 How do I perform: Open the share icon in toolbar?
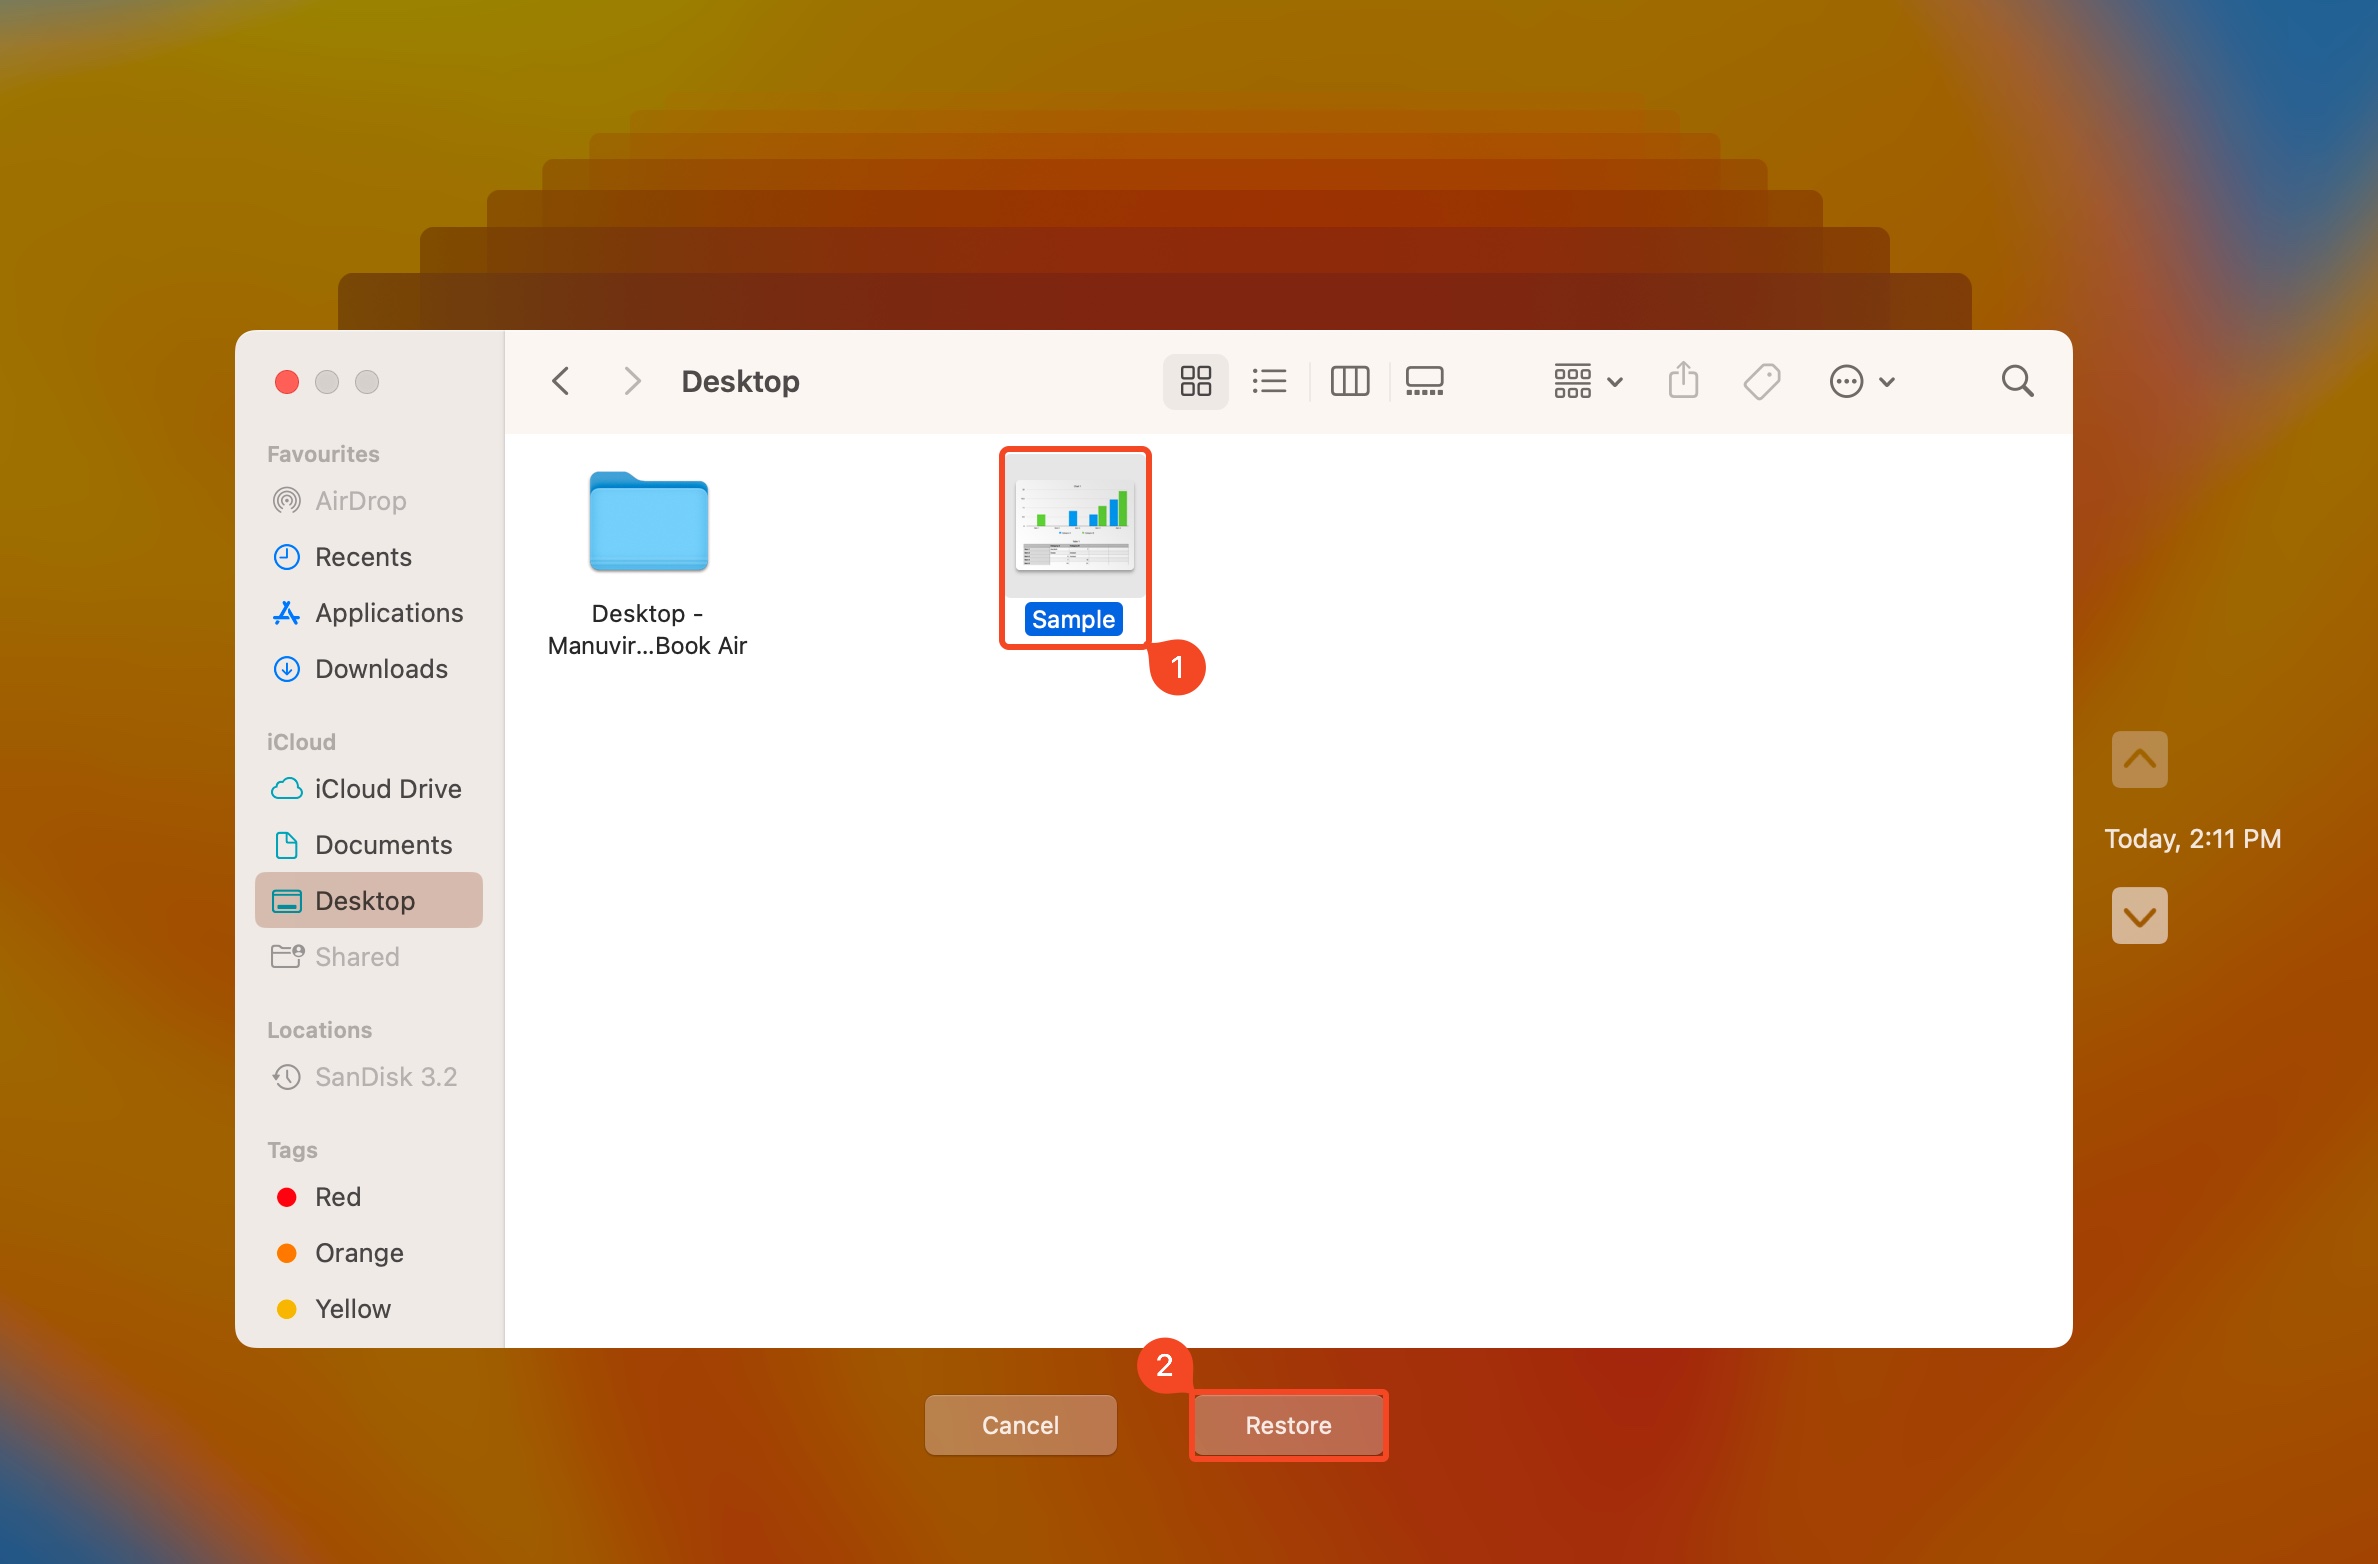click(1682, 381)
